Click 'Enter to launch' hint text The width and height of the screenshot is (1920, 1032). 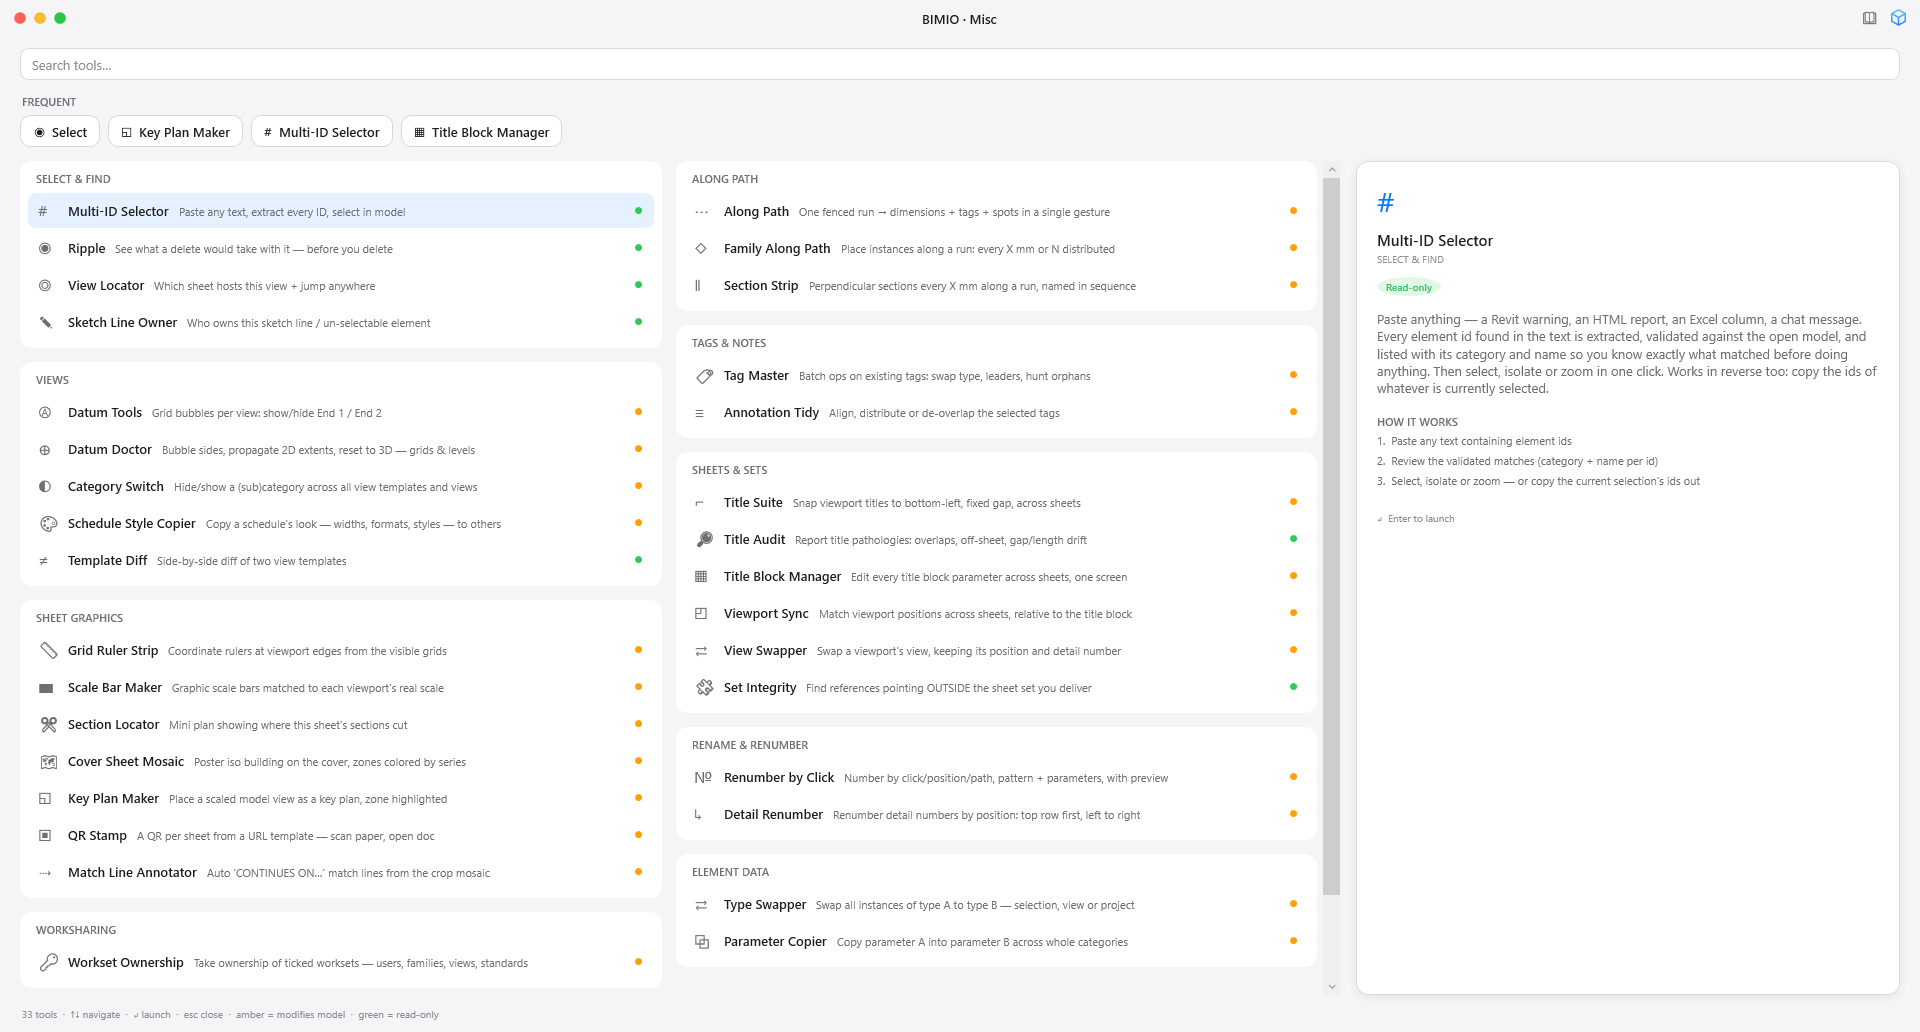(1420, 519)
